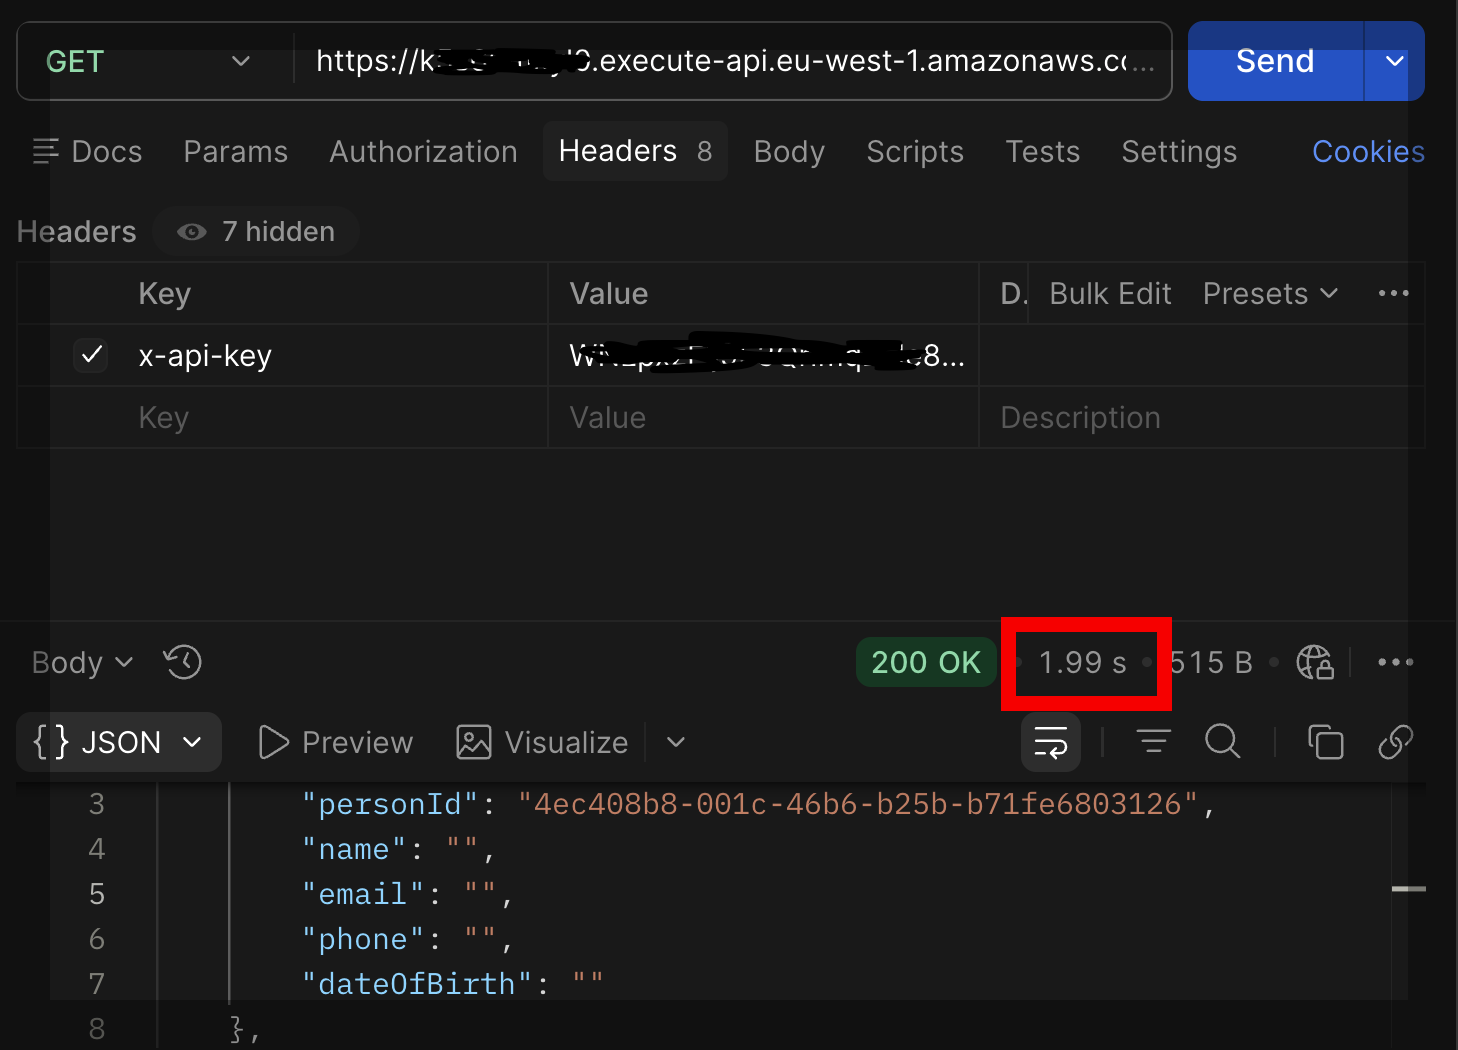The image size is (1458, 1050).
Task: Click the request URL field
Action: [735, 61]
